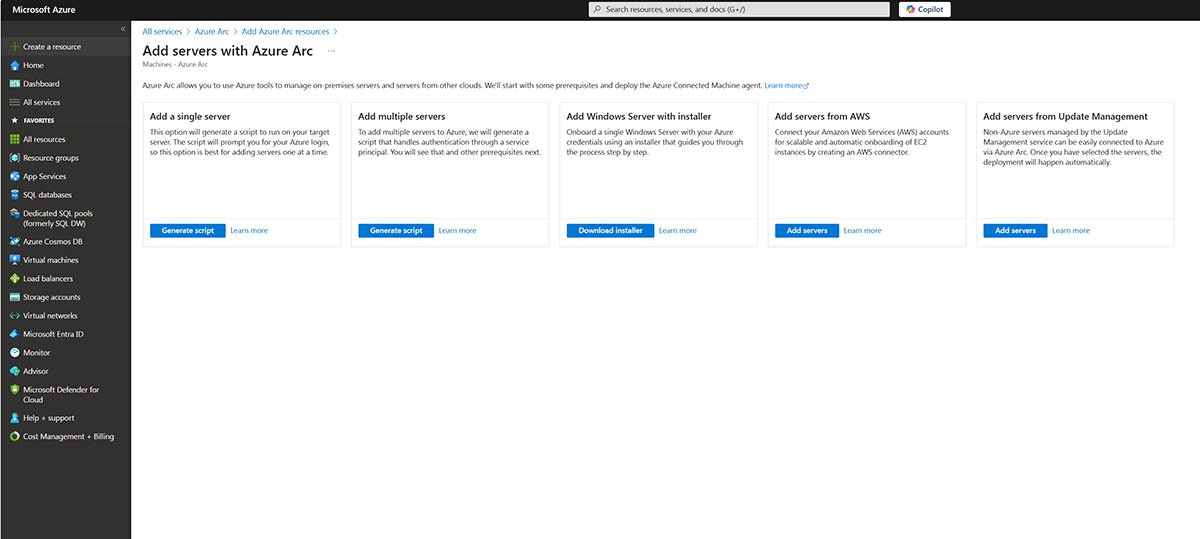The image size is (1200, 539).
Task: Open the Copilot button in top bar
Action: coord(924,9)
